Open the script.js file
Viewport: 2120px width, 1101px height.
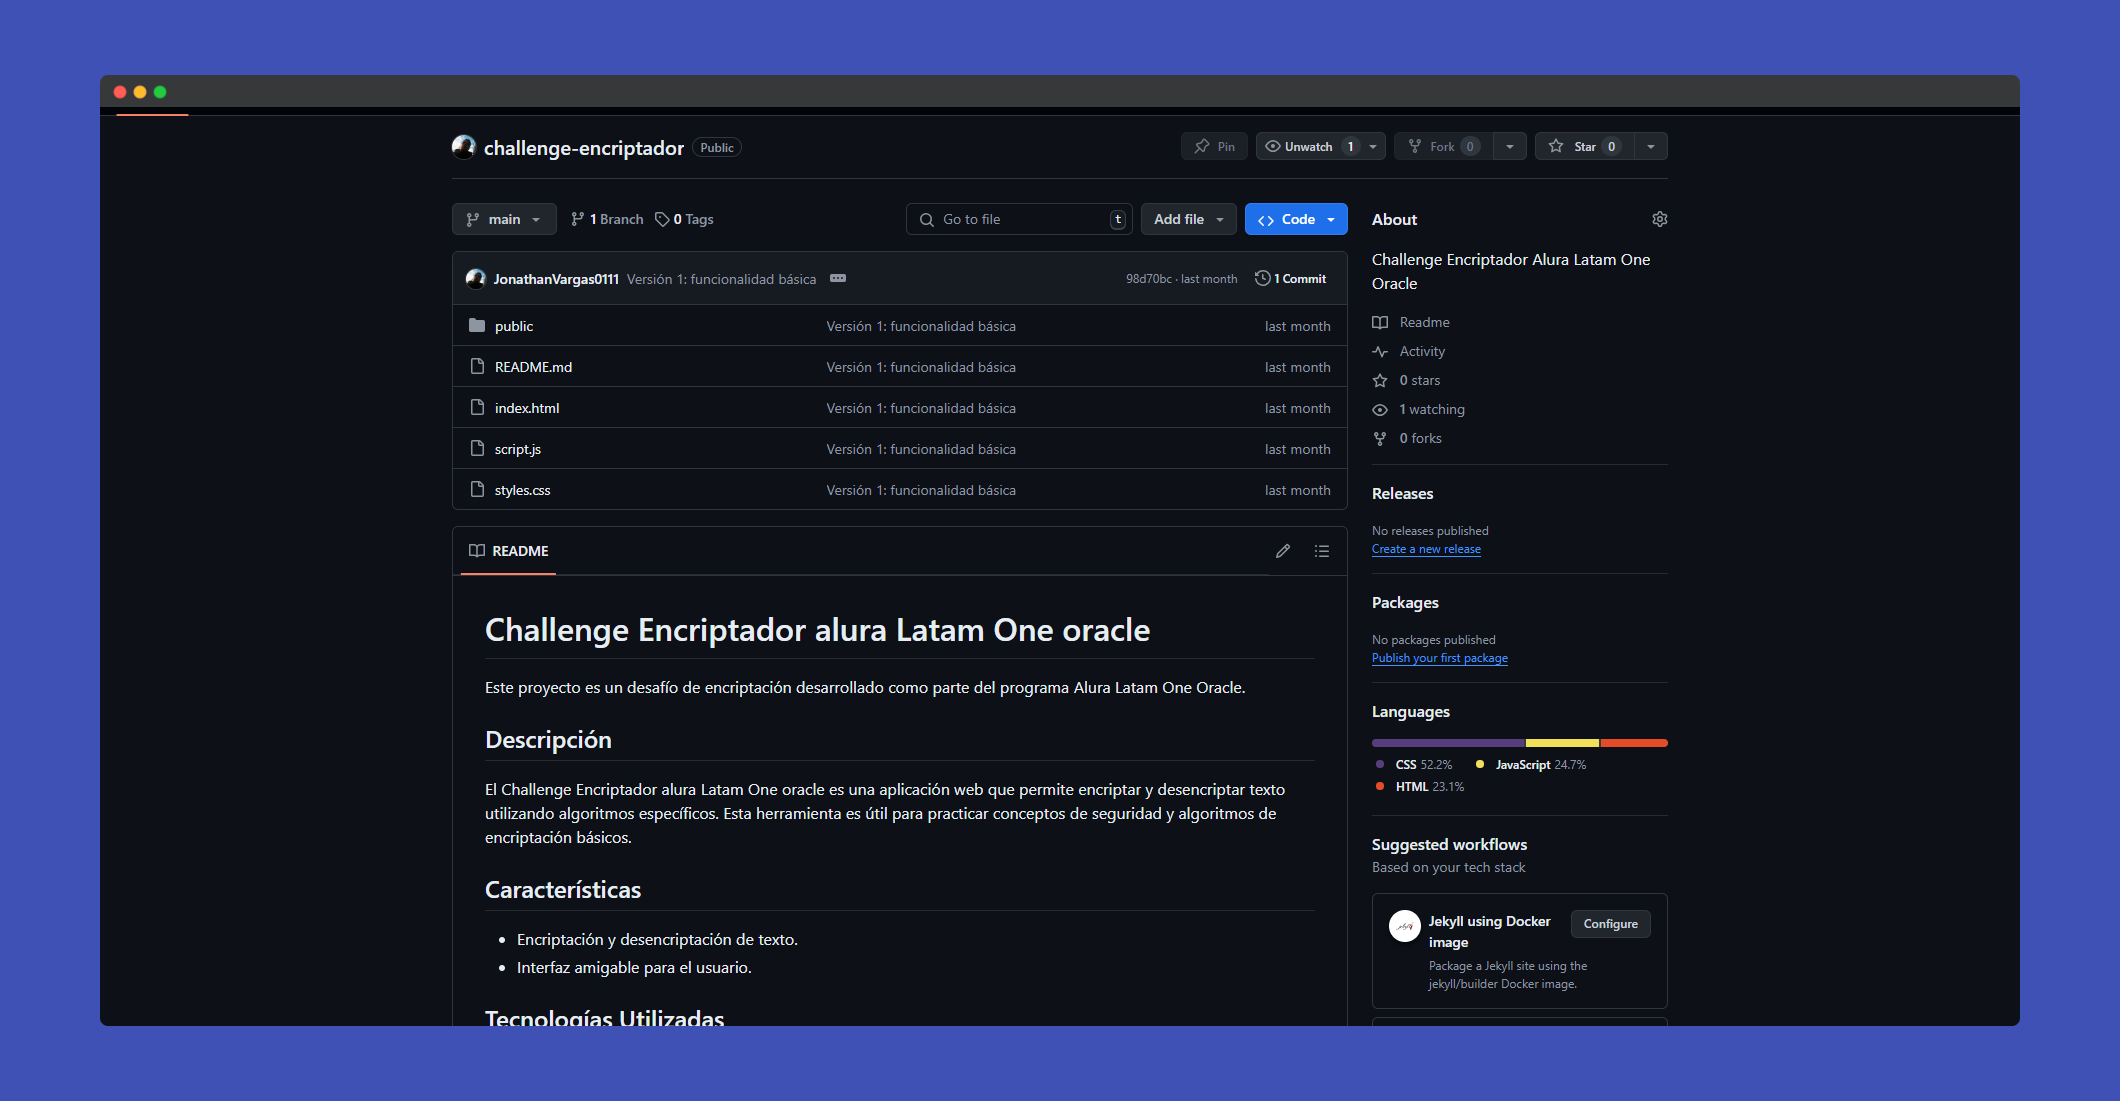pyautogui.click(x=518, y=449)
